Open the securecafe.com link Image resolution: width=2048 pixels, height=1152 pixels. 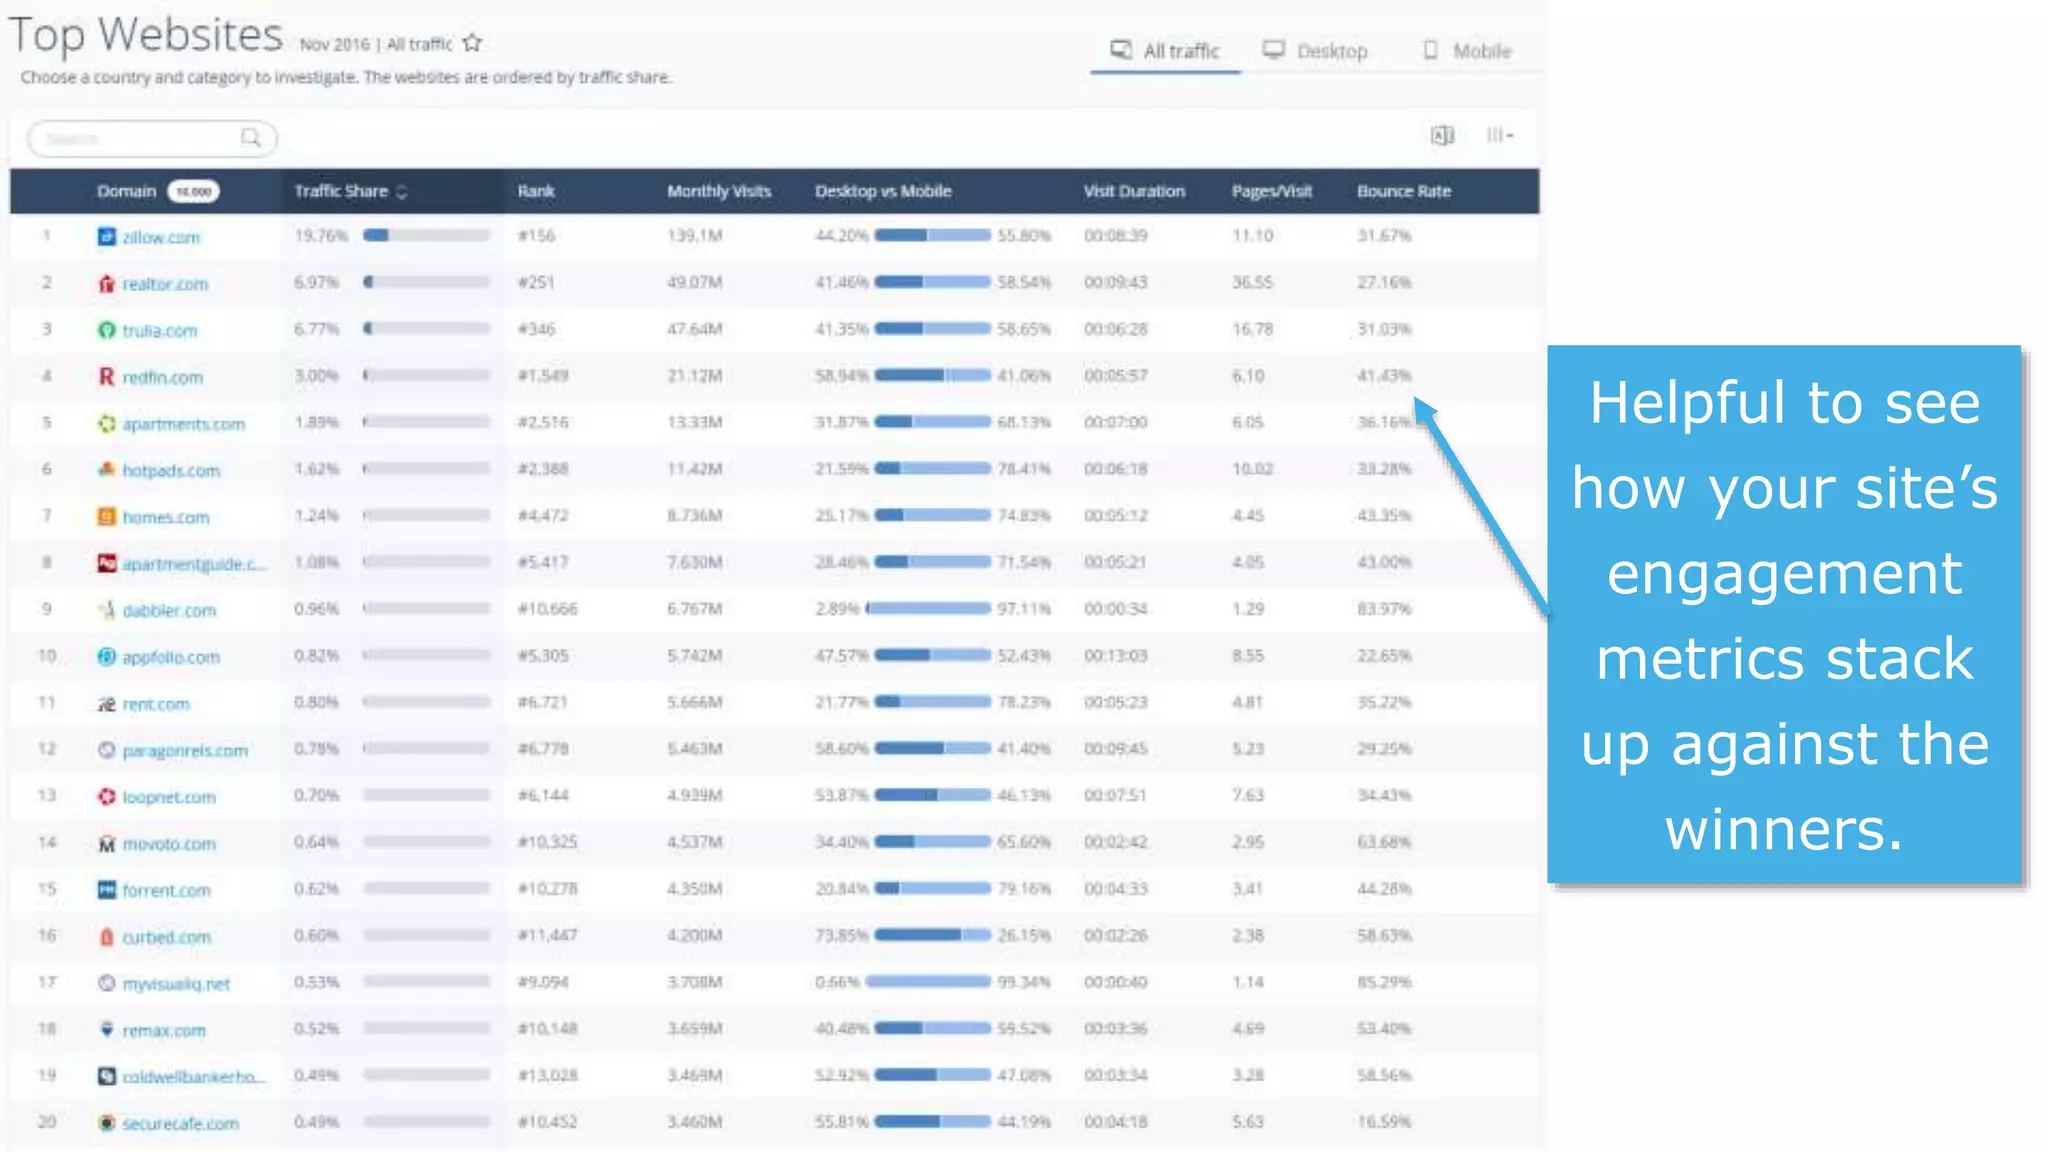[x=181, y=1124]
